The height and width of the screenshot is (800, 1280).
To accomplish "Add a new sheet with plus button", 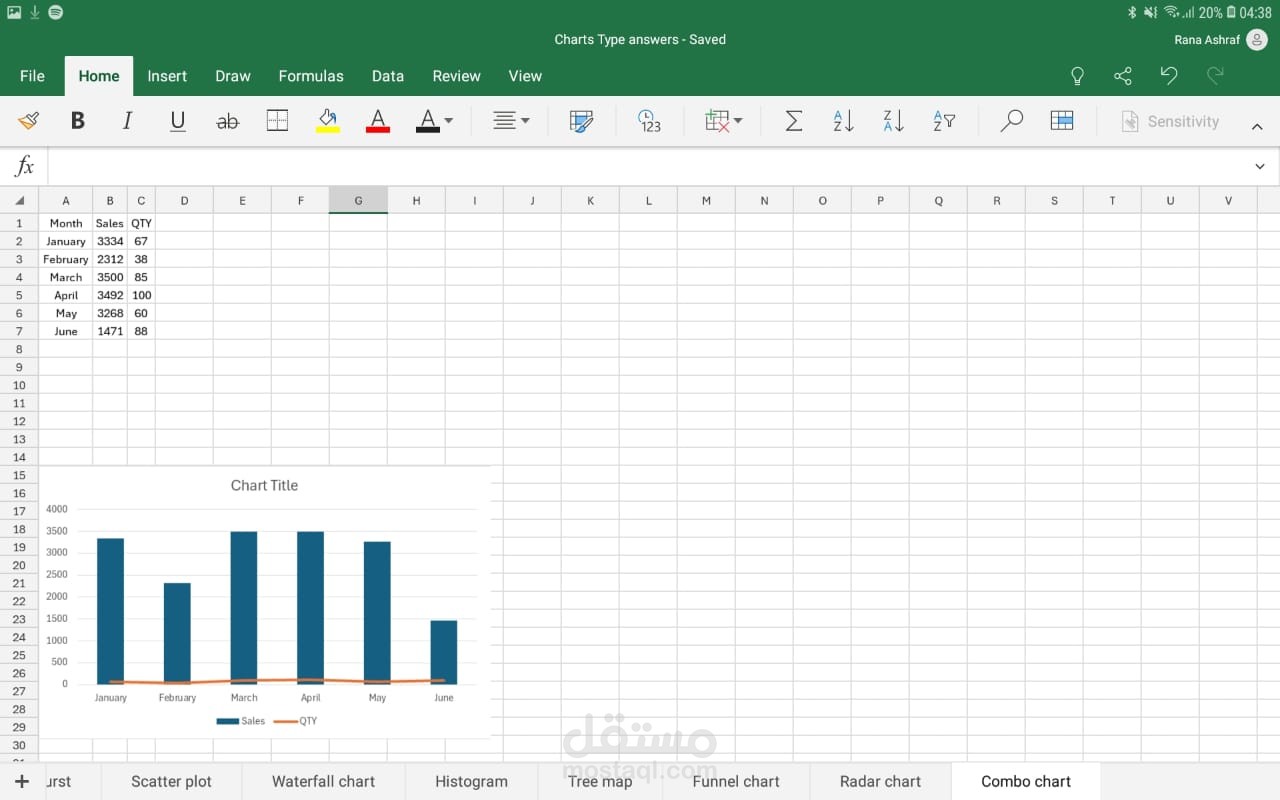I will [22, 781].
